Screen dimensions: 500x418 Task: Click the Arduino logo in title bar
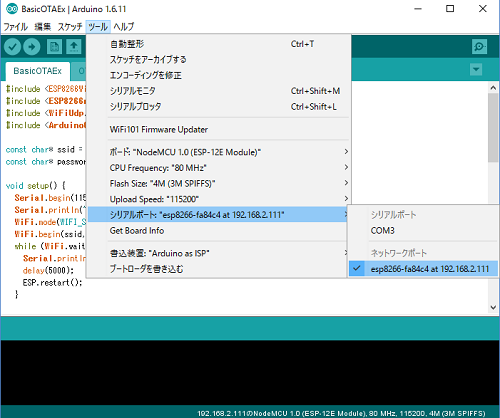coord(12,9)
